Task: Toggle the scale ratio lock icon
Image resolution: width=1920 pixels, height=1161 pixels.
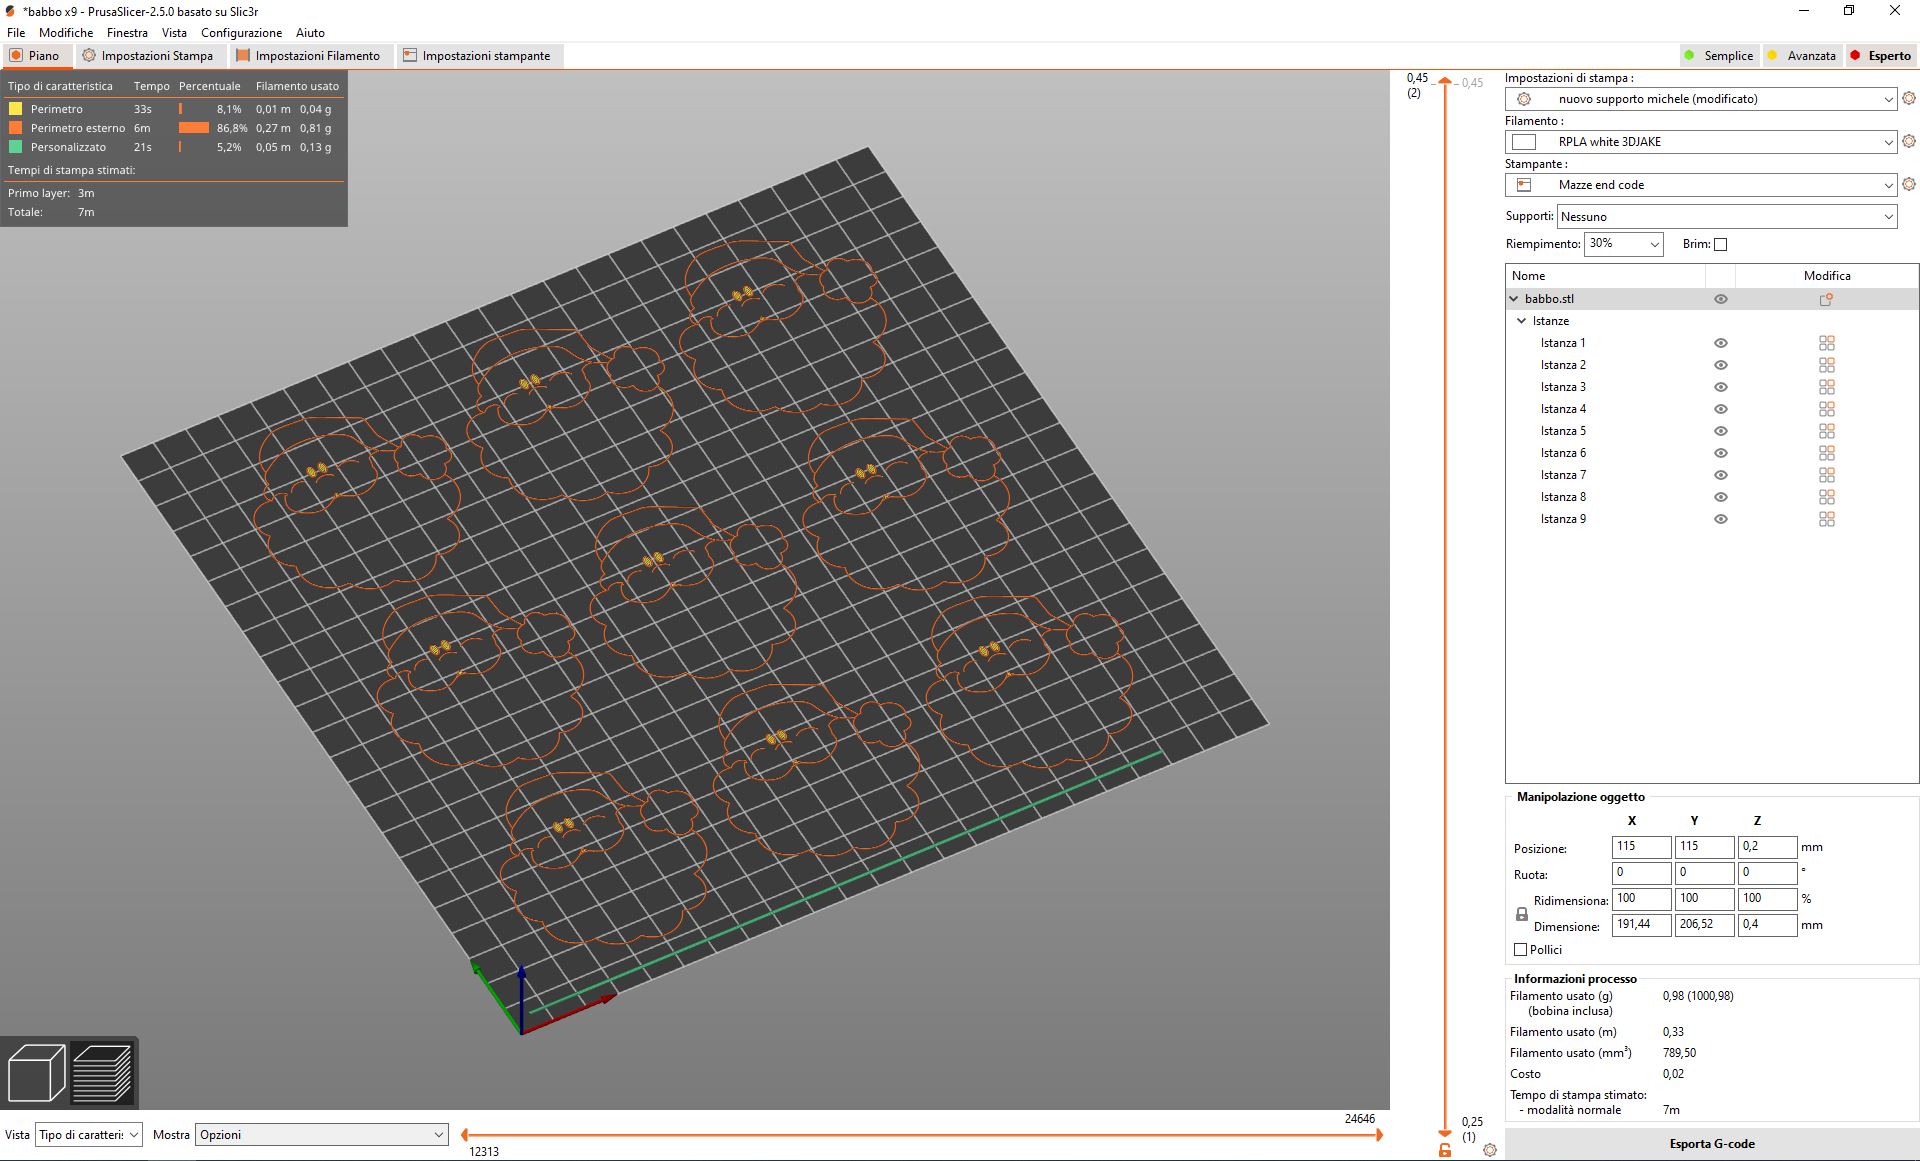Action: 1522,914
